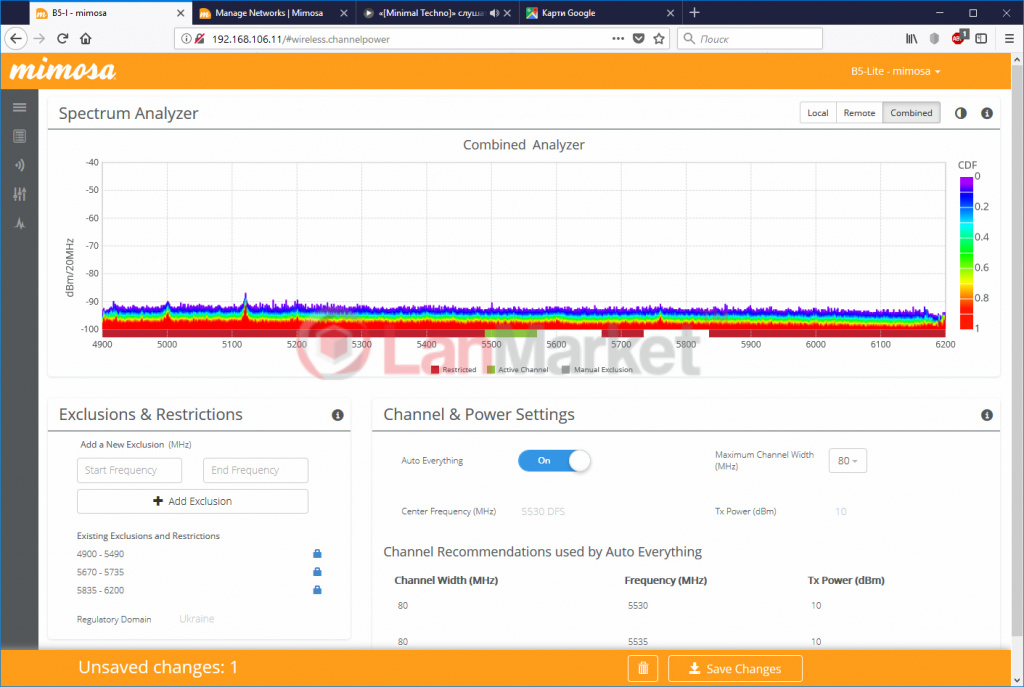Open the B5-Lite - mimosa device dropdown

coord(895,72)
